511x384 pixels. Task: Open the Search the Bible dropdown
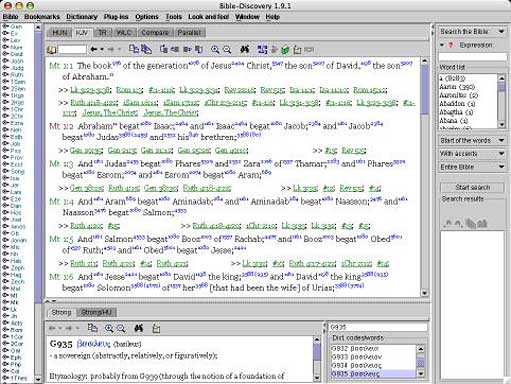(x=472, y=32)
